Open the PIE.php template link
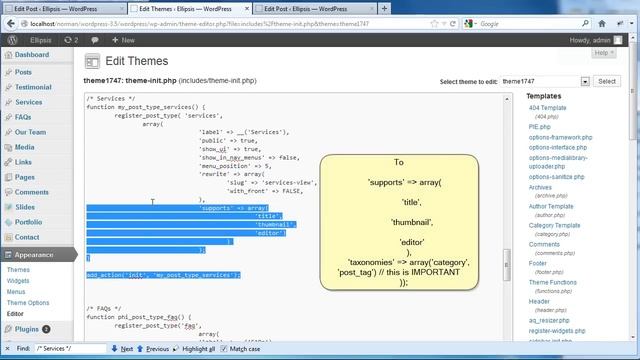640x360 pixels. point(540,127)
